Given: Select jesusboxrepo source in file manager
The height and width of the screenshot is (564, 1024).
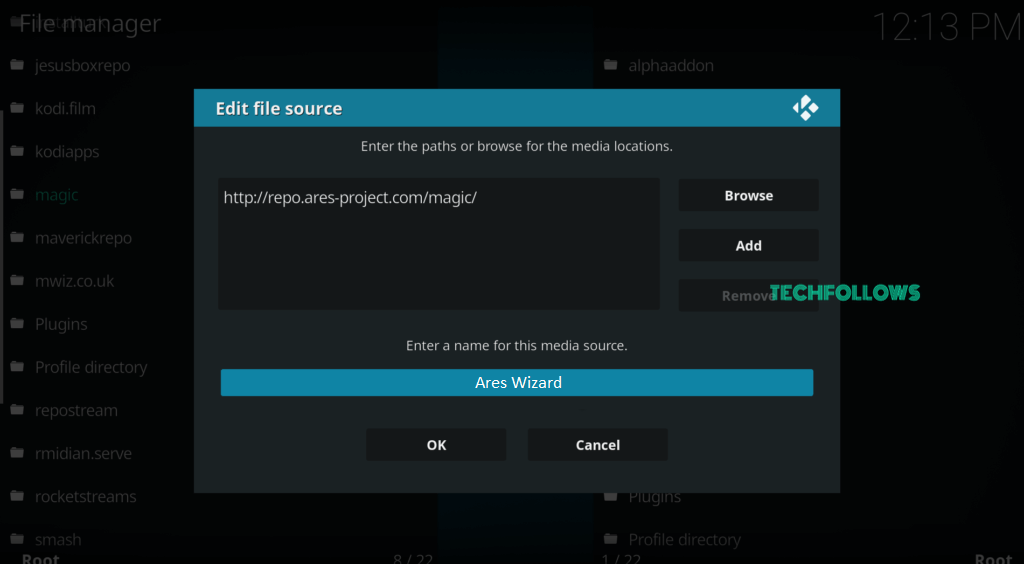Looking at the screenshot, I should pos(82,66).
